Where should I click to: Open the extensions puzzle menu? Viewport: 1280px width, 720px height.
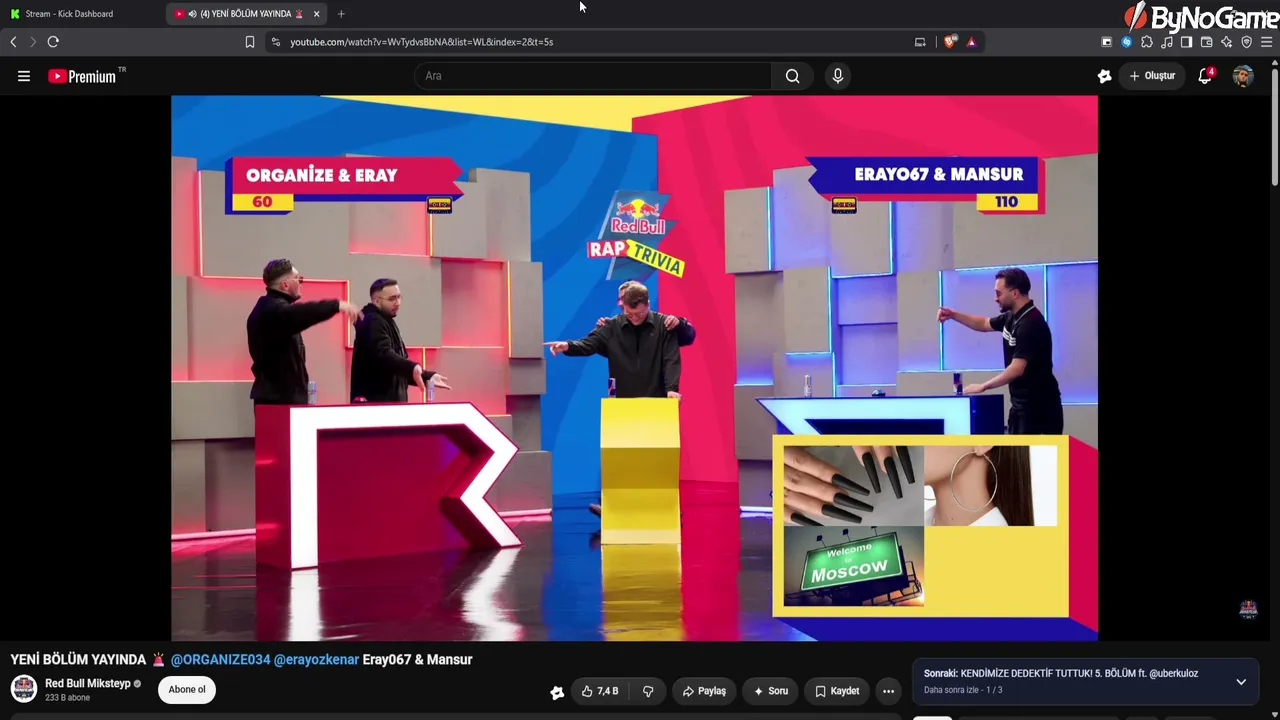click(x=1146, y=42)
